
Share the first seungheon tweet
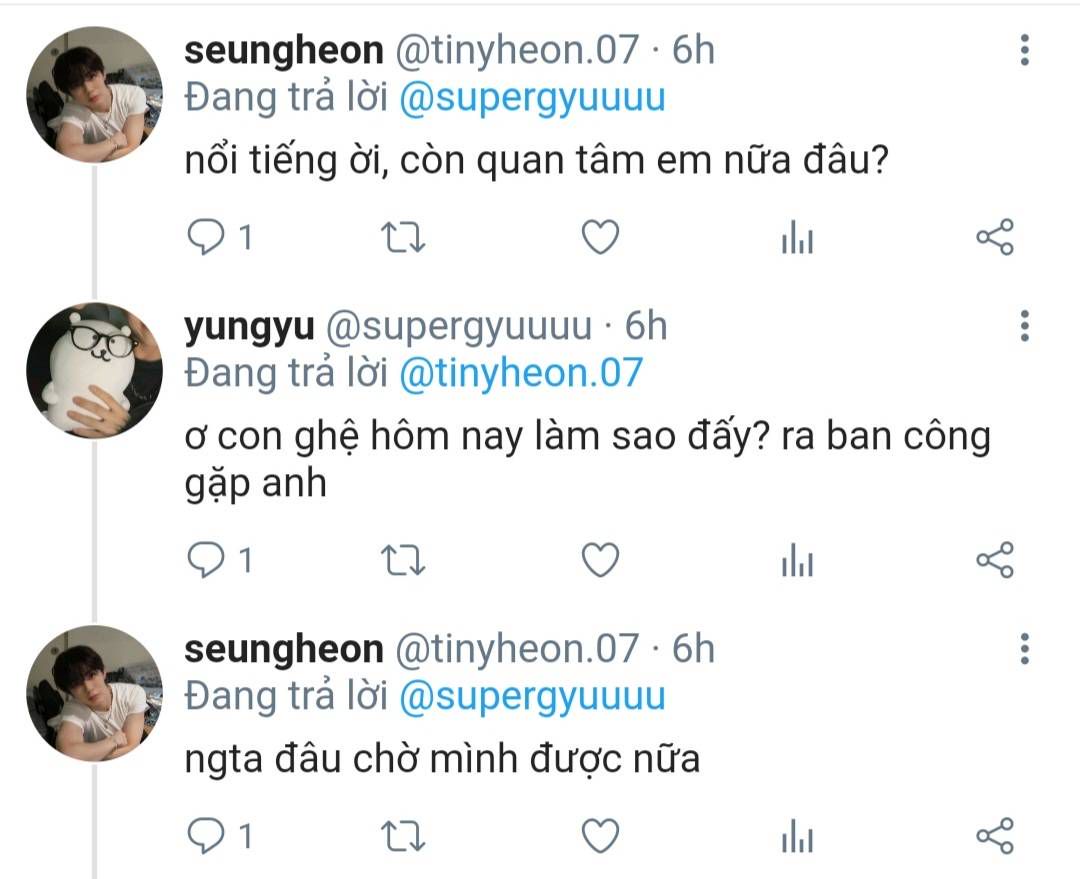pos(994,237)
